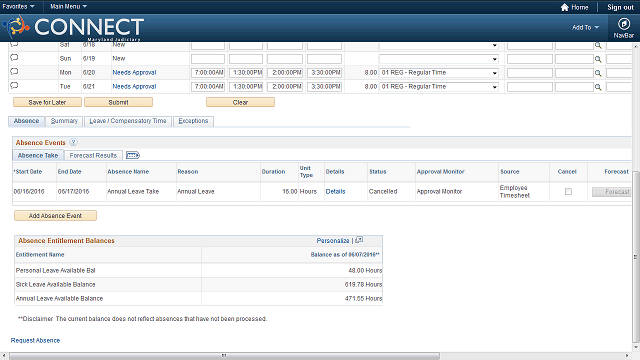This screenshot has height=360, width=640.
Task: Click the horizontal scrollbar right arrow
Action: [x=627, y=356]
